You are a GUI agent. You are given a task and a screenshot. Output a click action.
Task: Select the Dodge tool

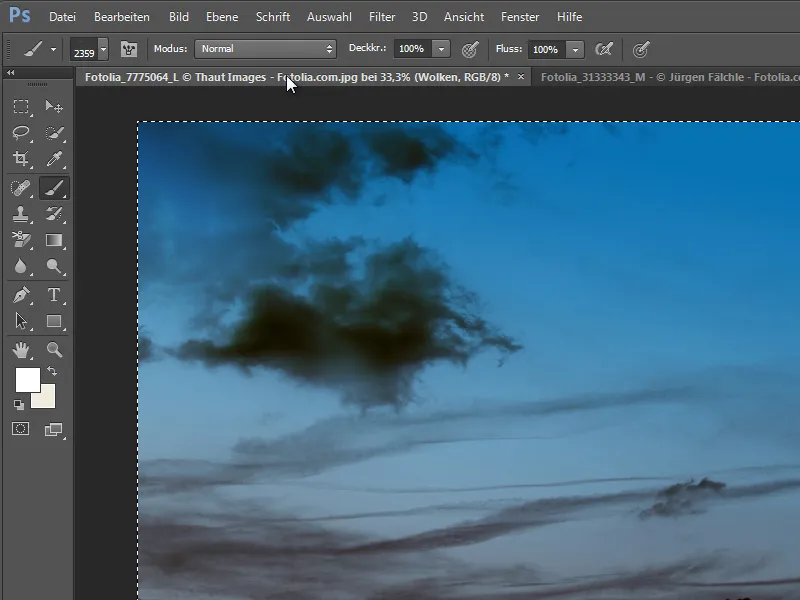click(54, 266)
